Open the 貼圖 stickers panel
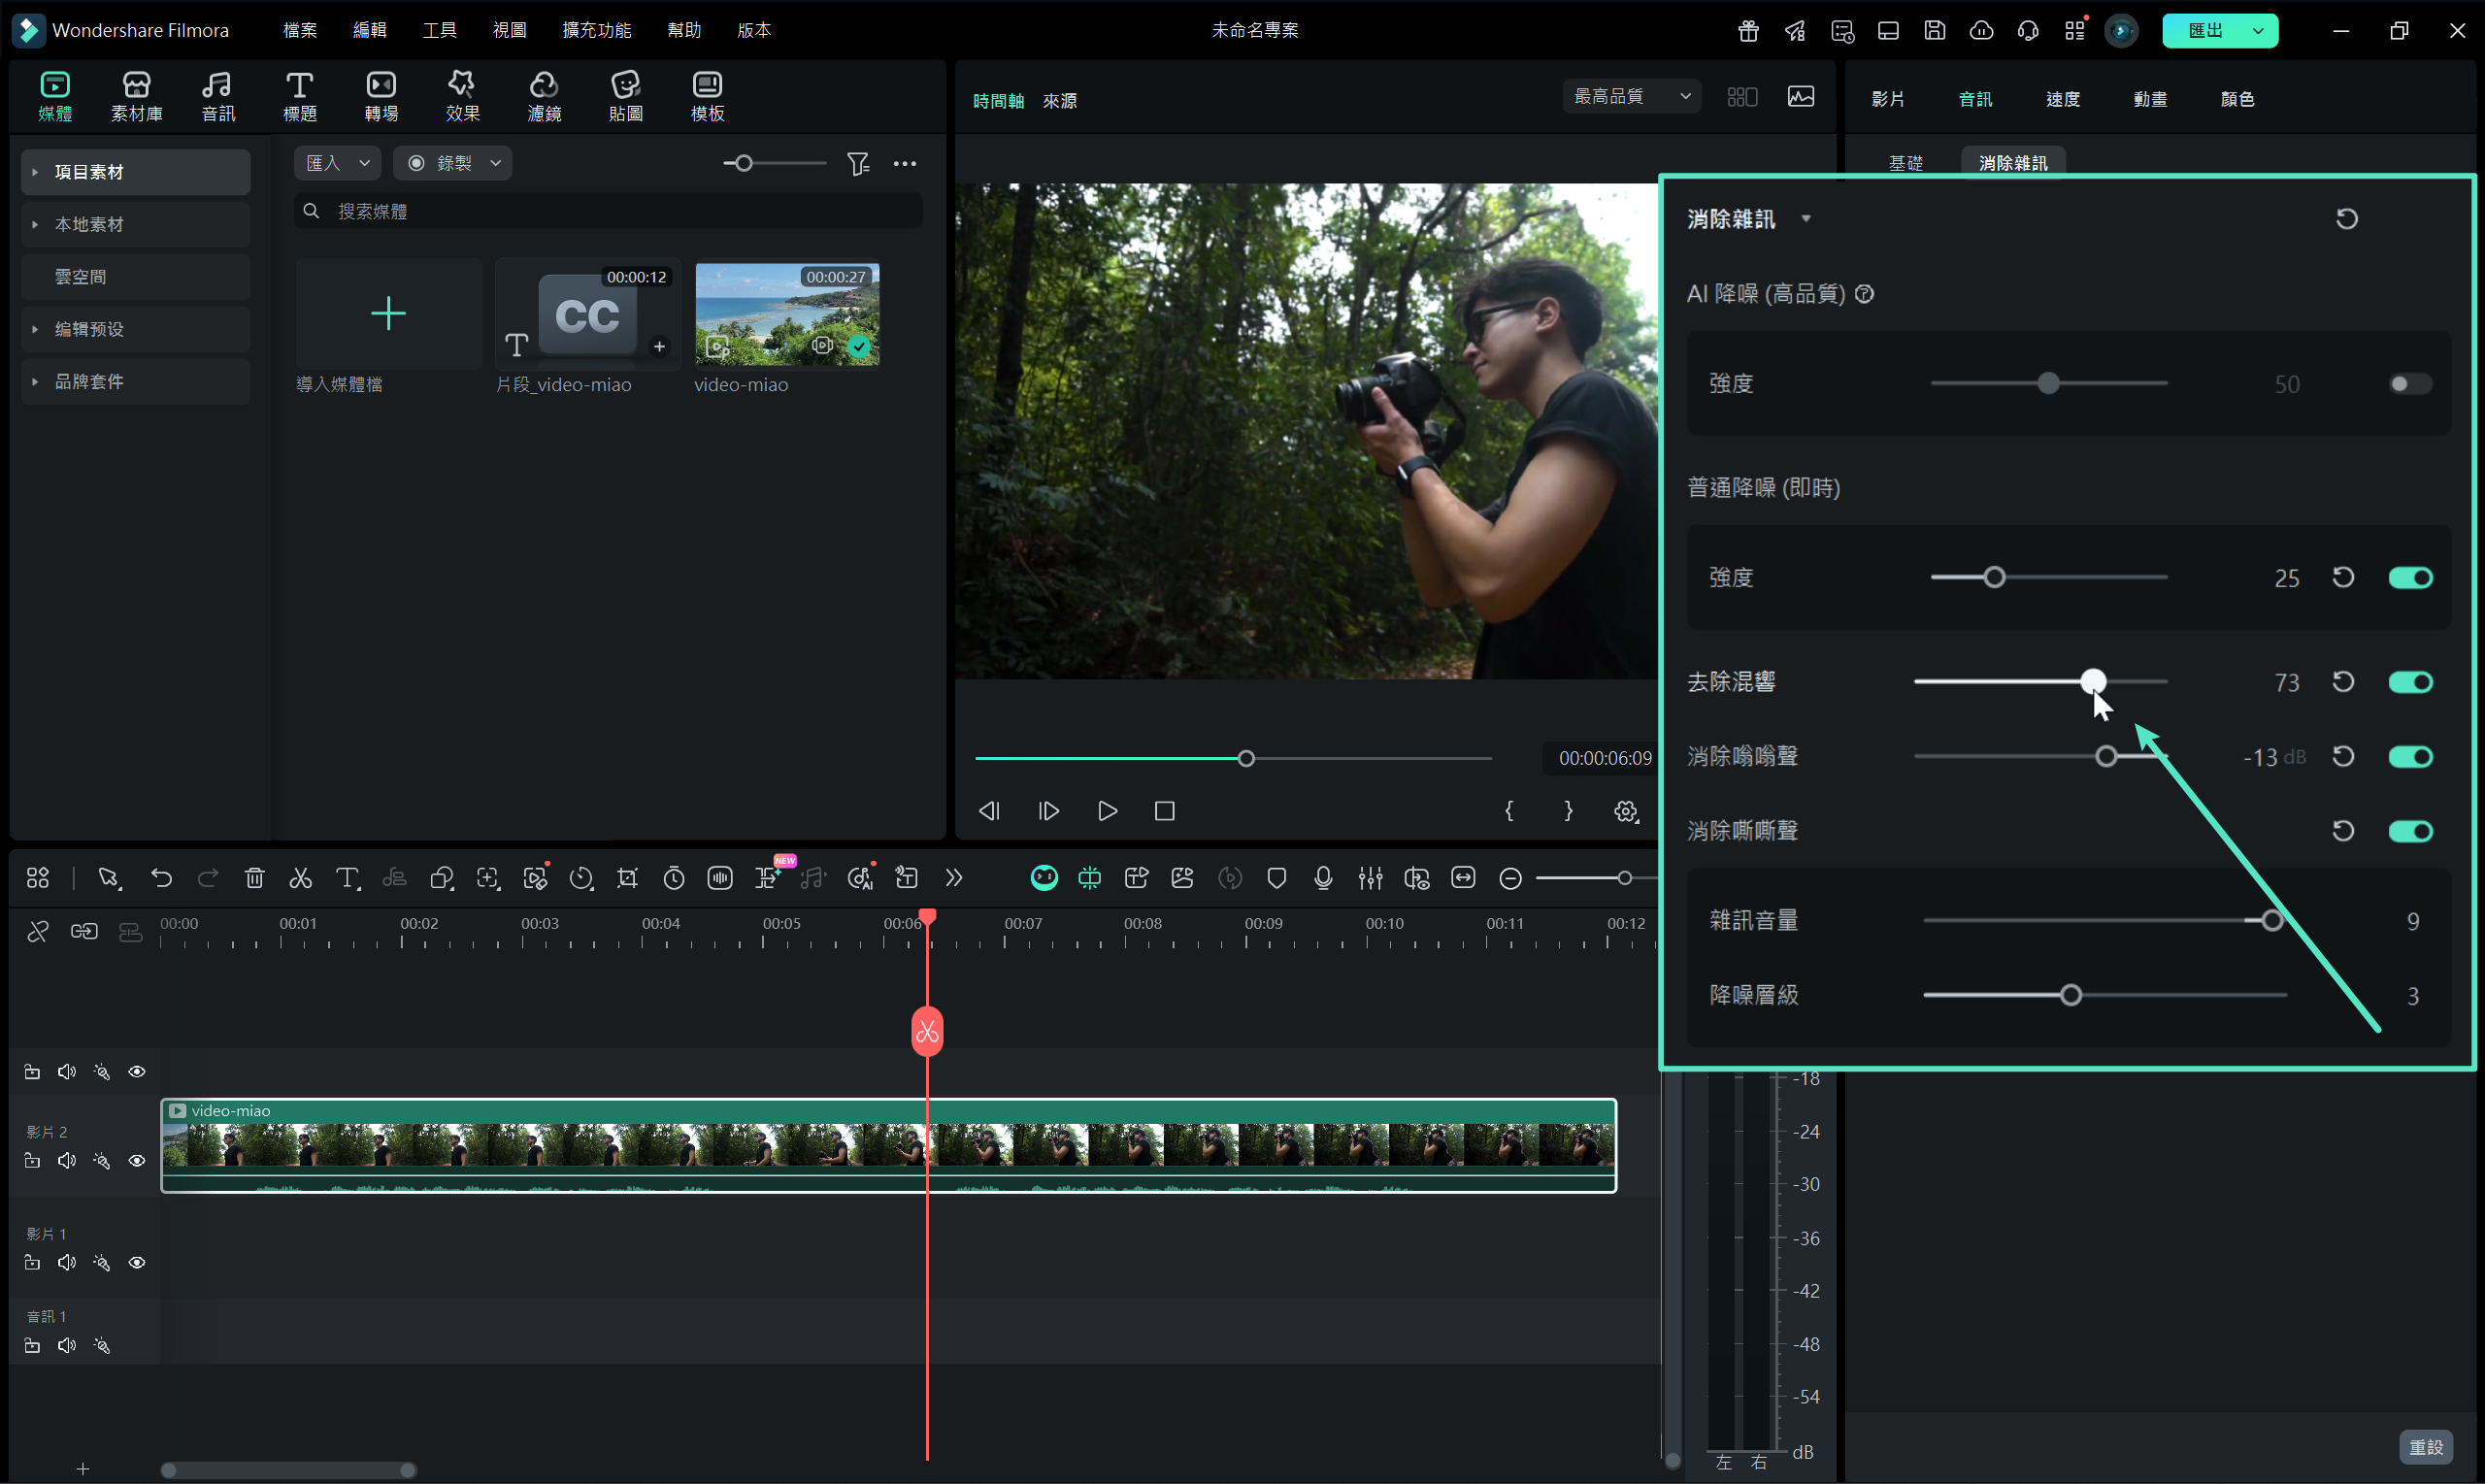 [625, 96]
